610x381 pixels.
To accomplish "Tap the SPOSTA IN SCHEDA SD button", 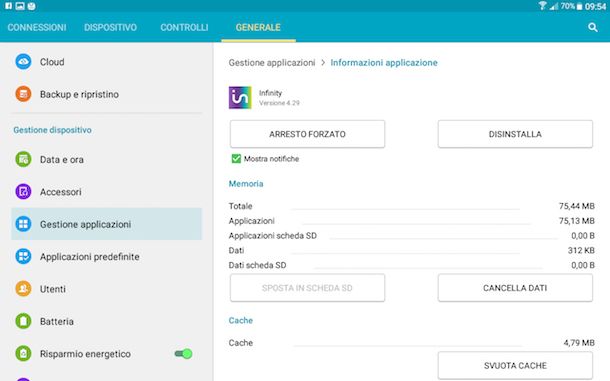I will coord(307,288).
